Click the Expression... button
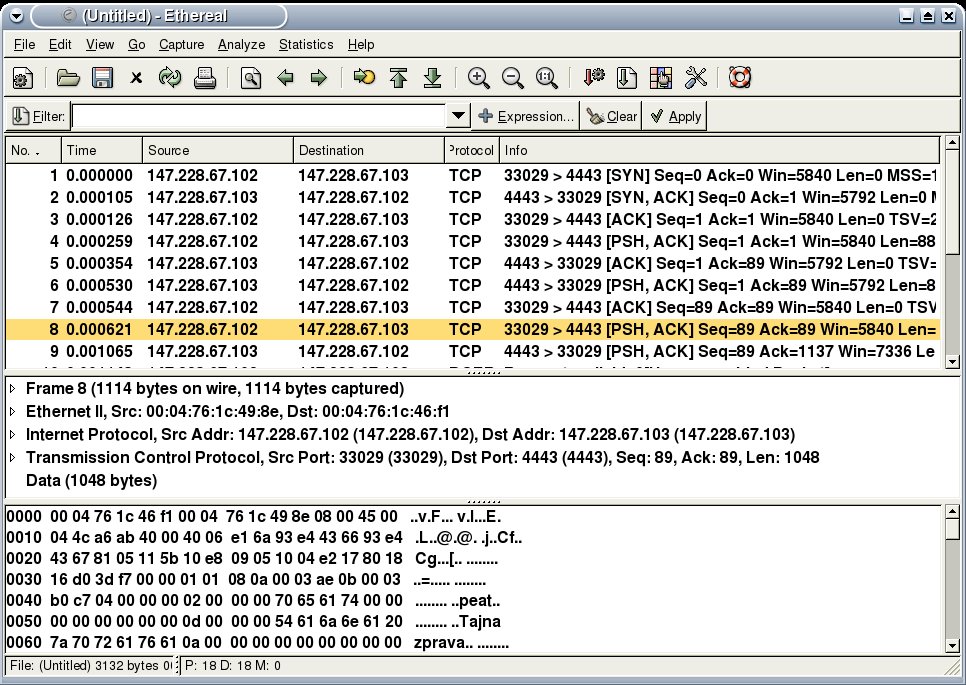Screen dimensions: 966x685 click(x=526, y=116)
